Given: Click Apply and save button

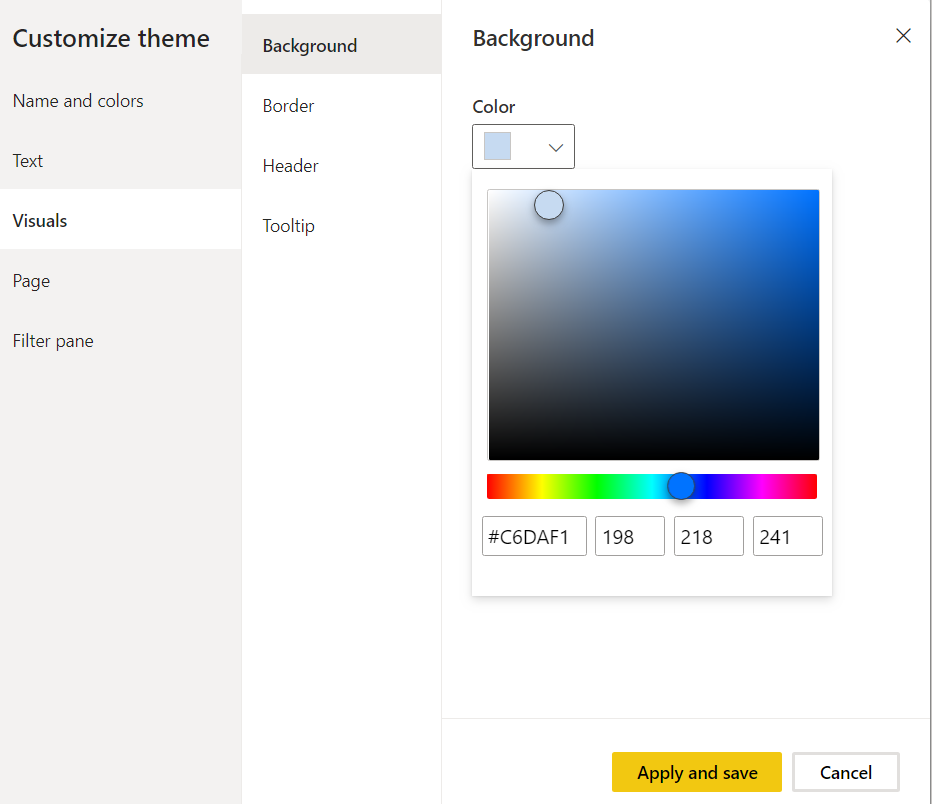Looking at the screenshot, I should pos(697,772).
